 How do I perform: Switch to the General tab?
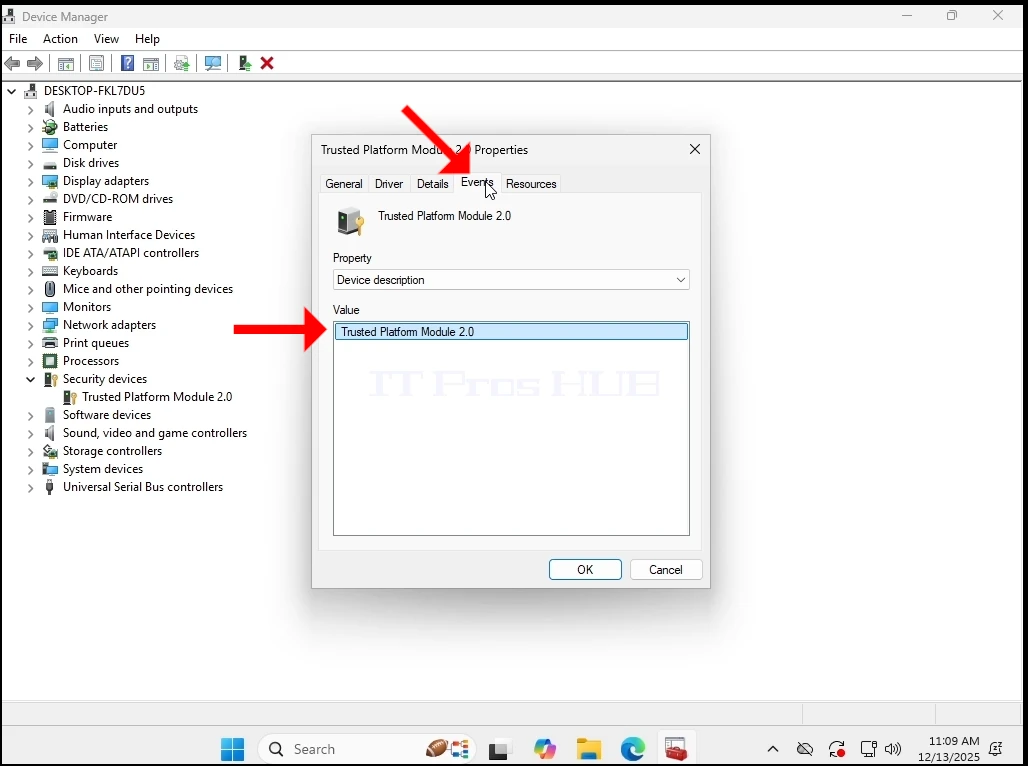point(344,184)
